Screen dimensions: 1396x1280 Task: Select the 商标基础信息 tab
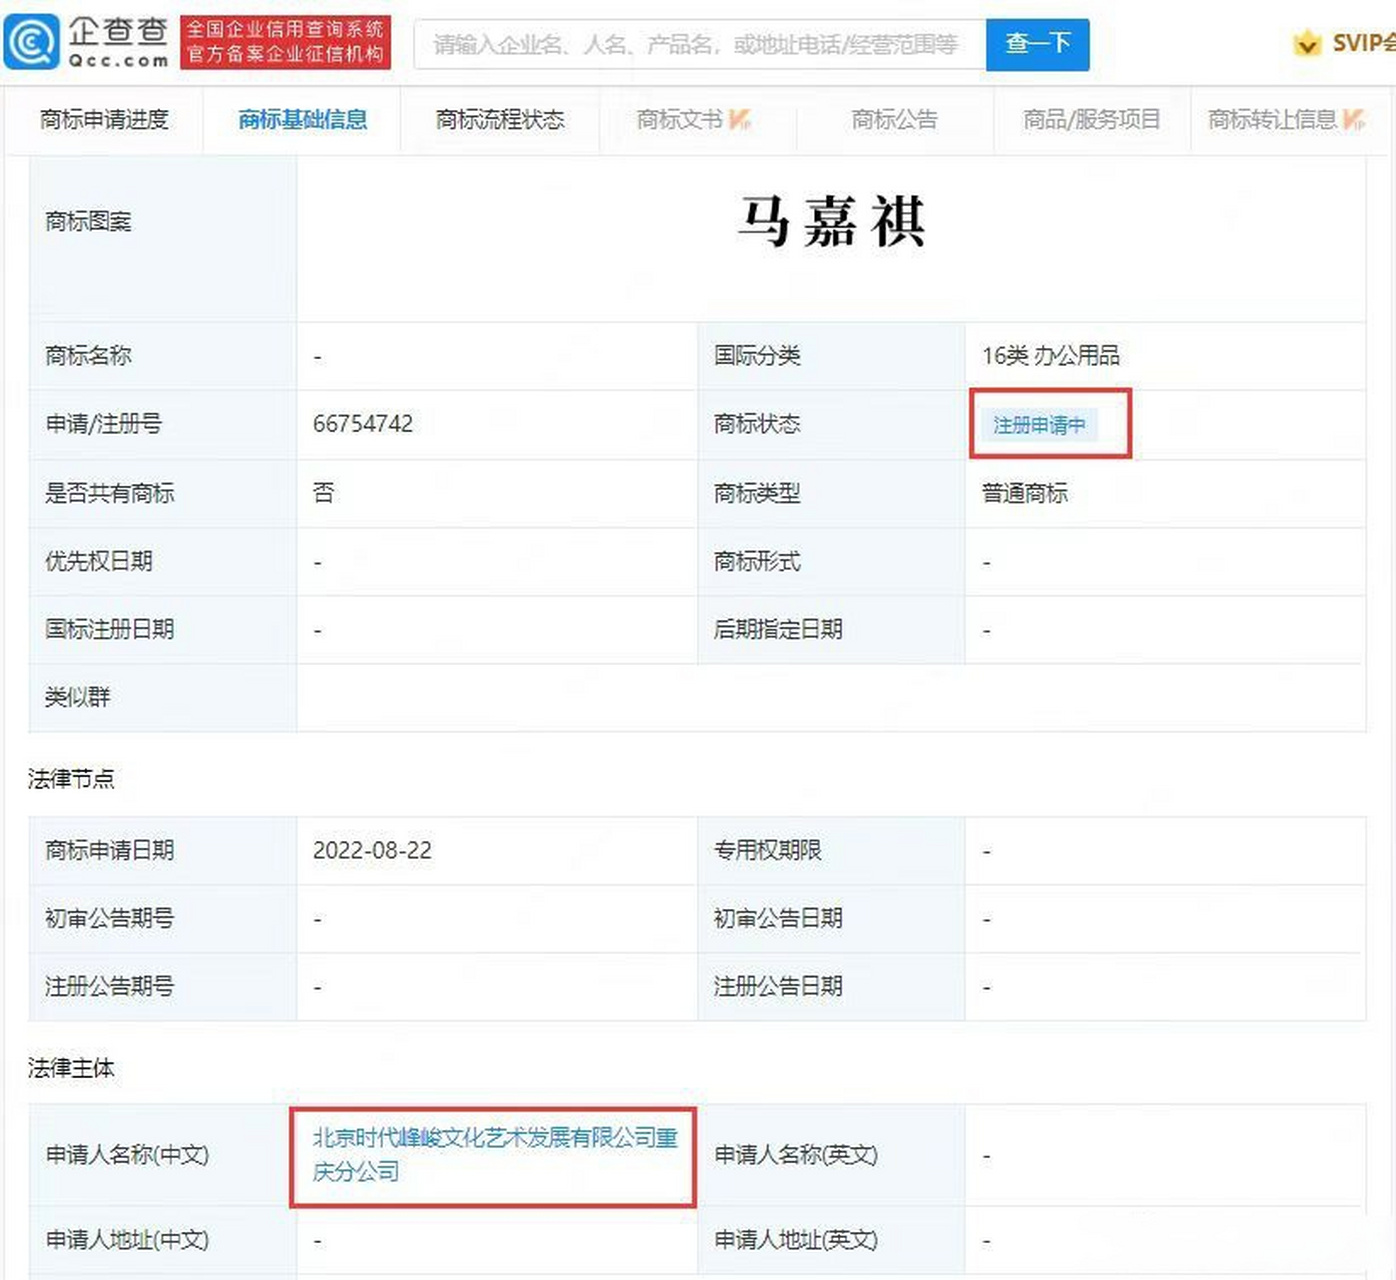(302, 120)
